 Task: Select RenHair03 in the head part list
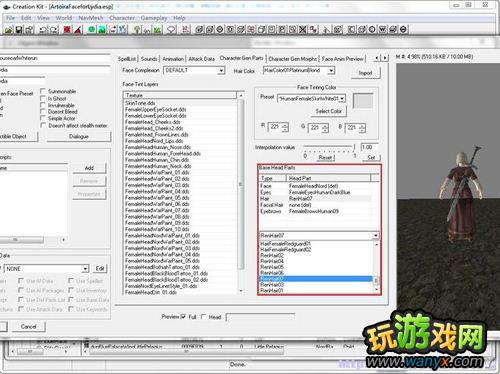pyautogui.click(x=316, y=285)
